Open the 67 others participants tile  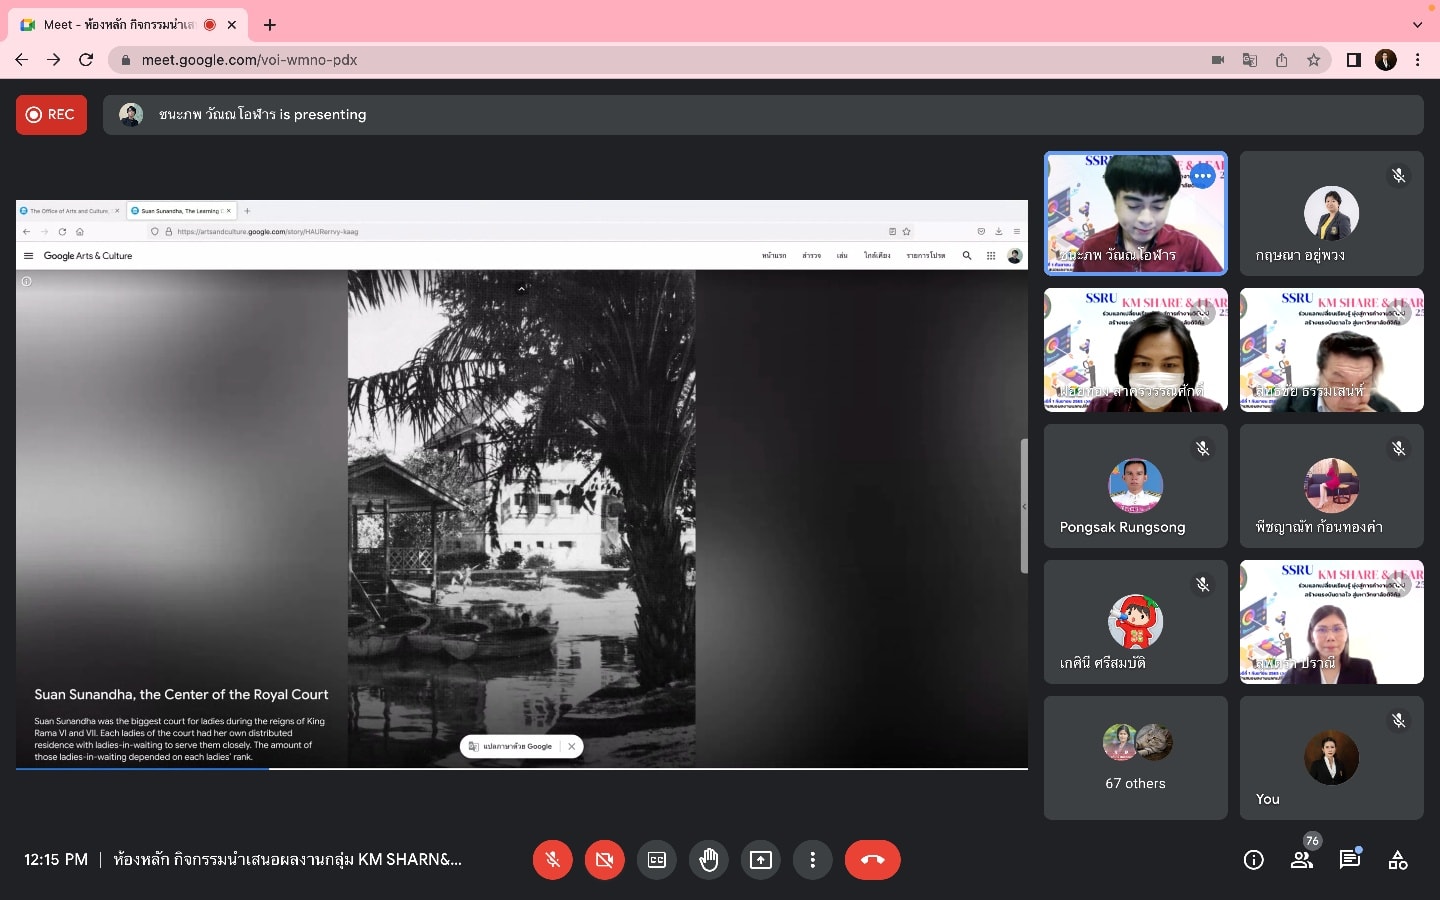point(1135,758)
